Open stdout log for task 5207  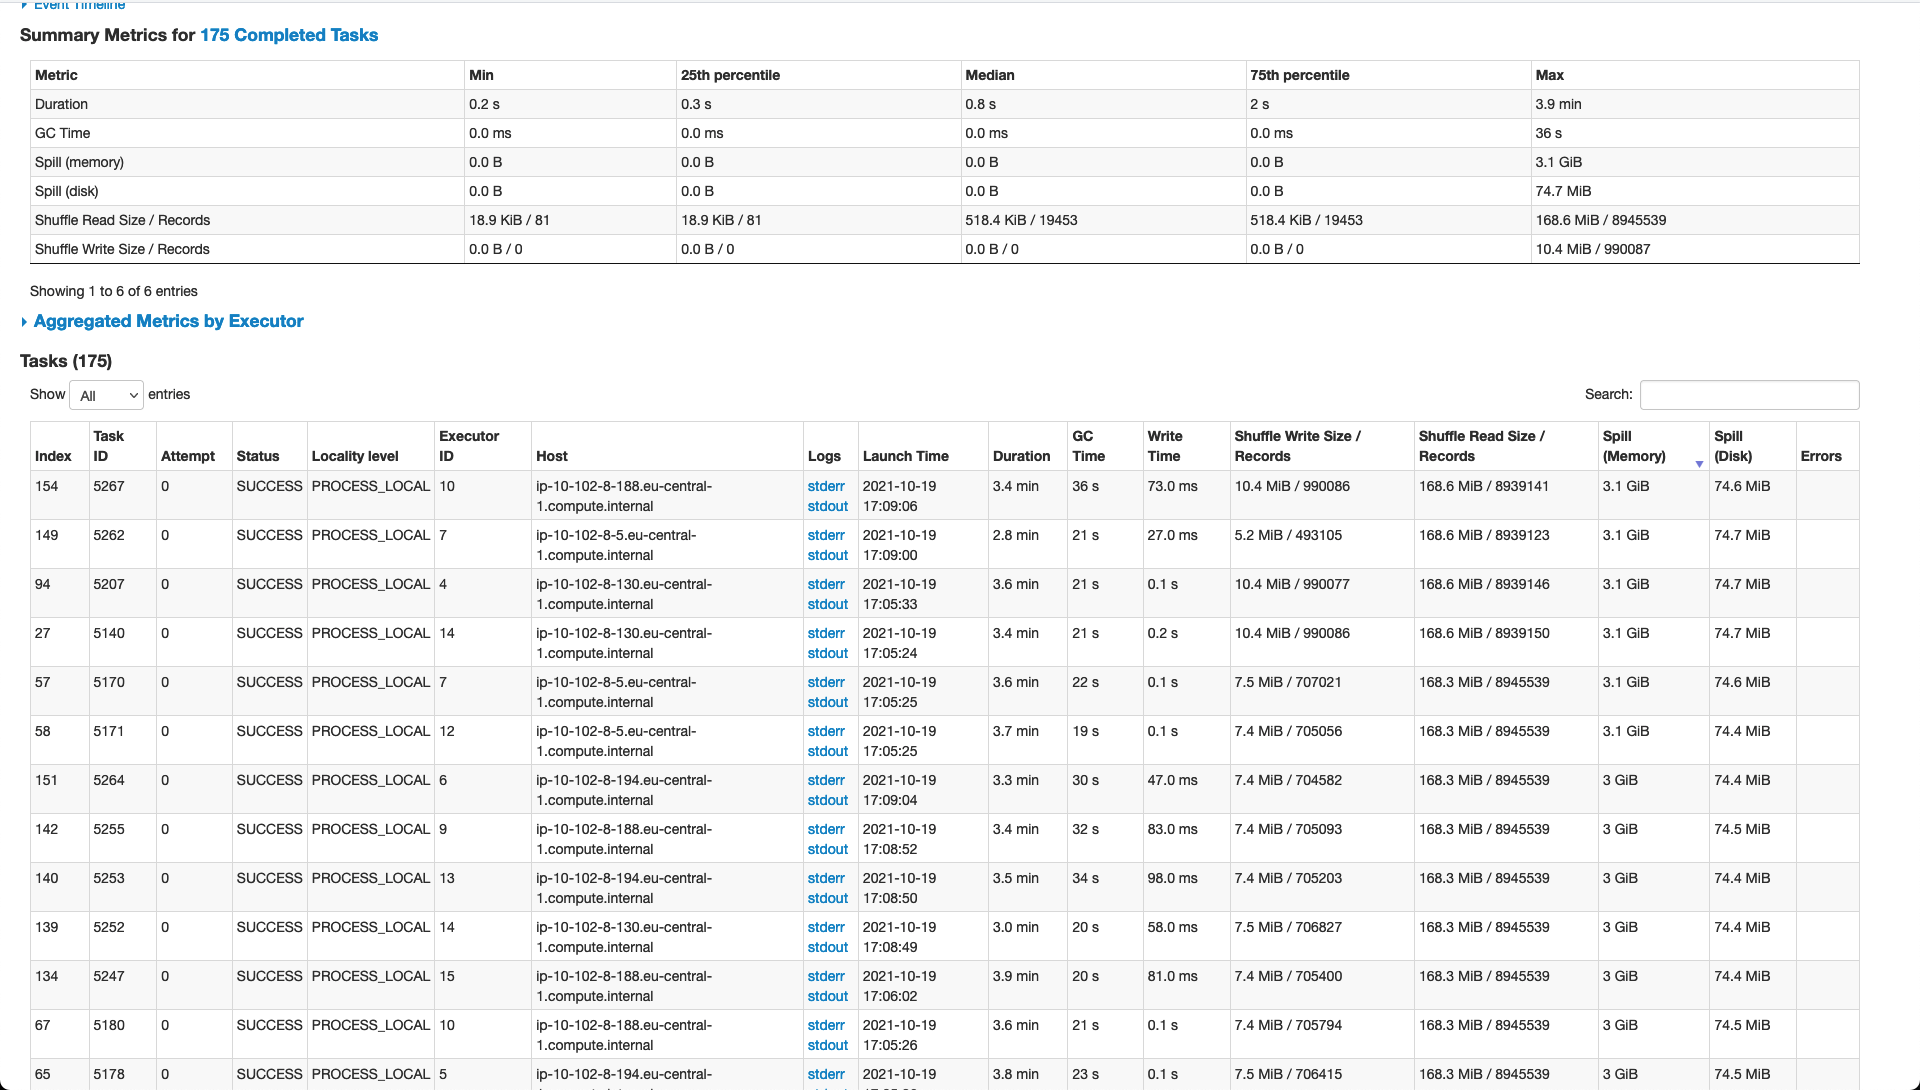[827, 604]
